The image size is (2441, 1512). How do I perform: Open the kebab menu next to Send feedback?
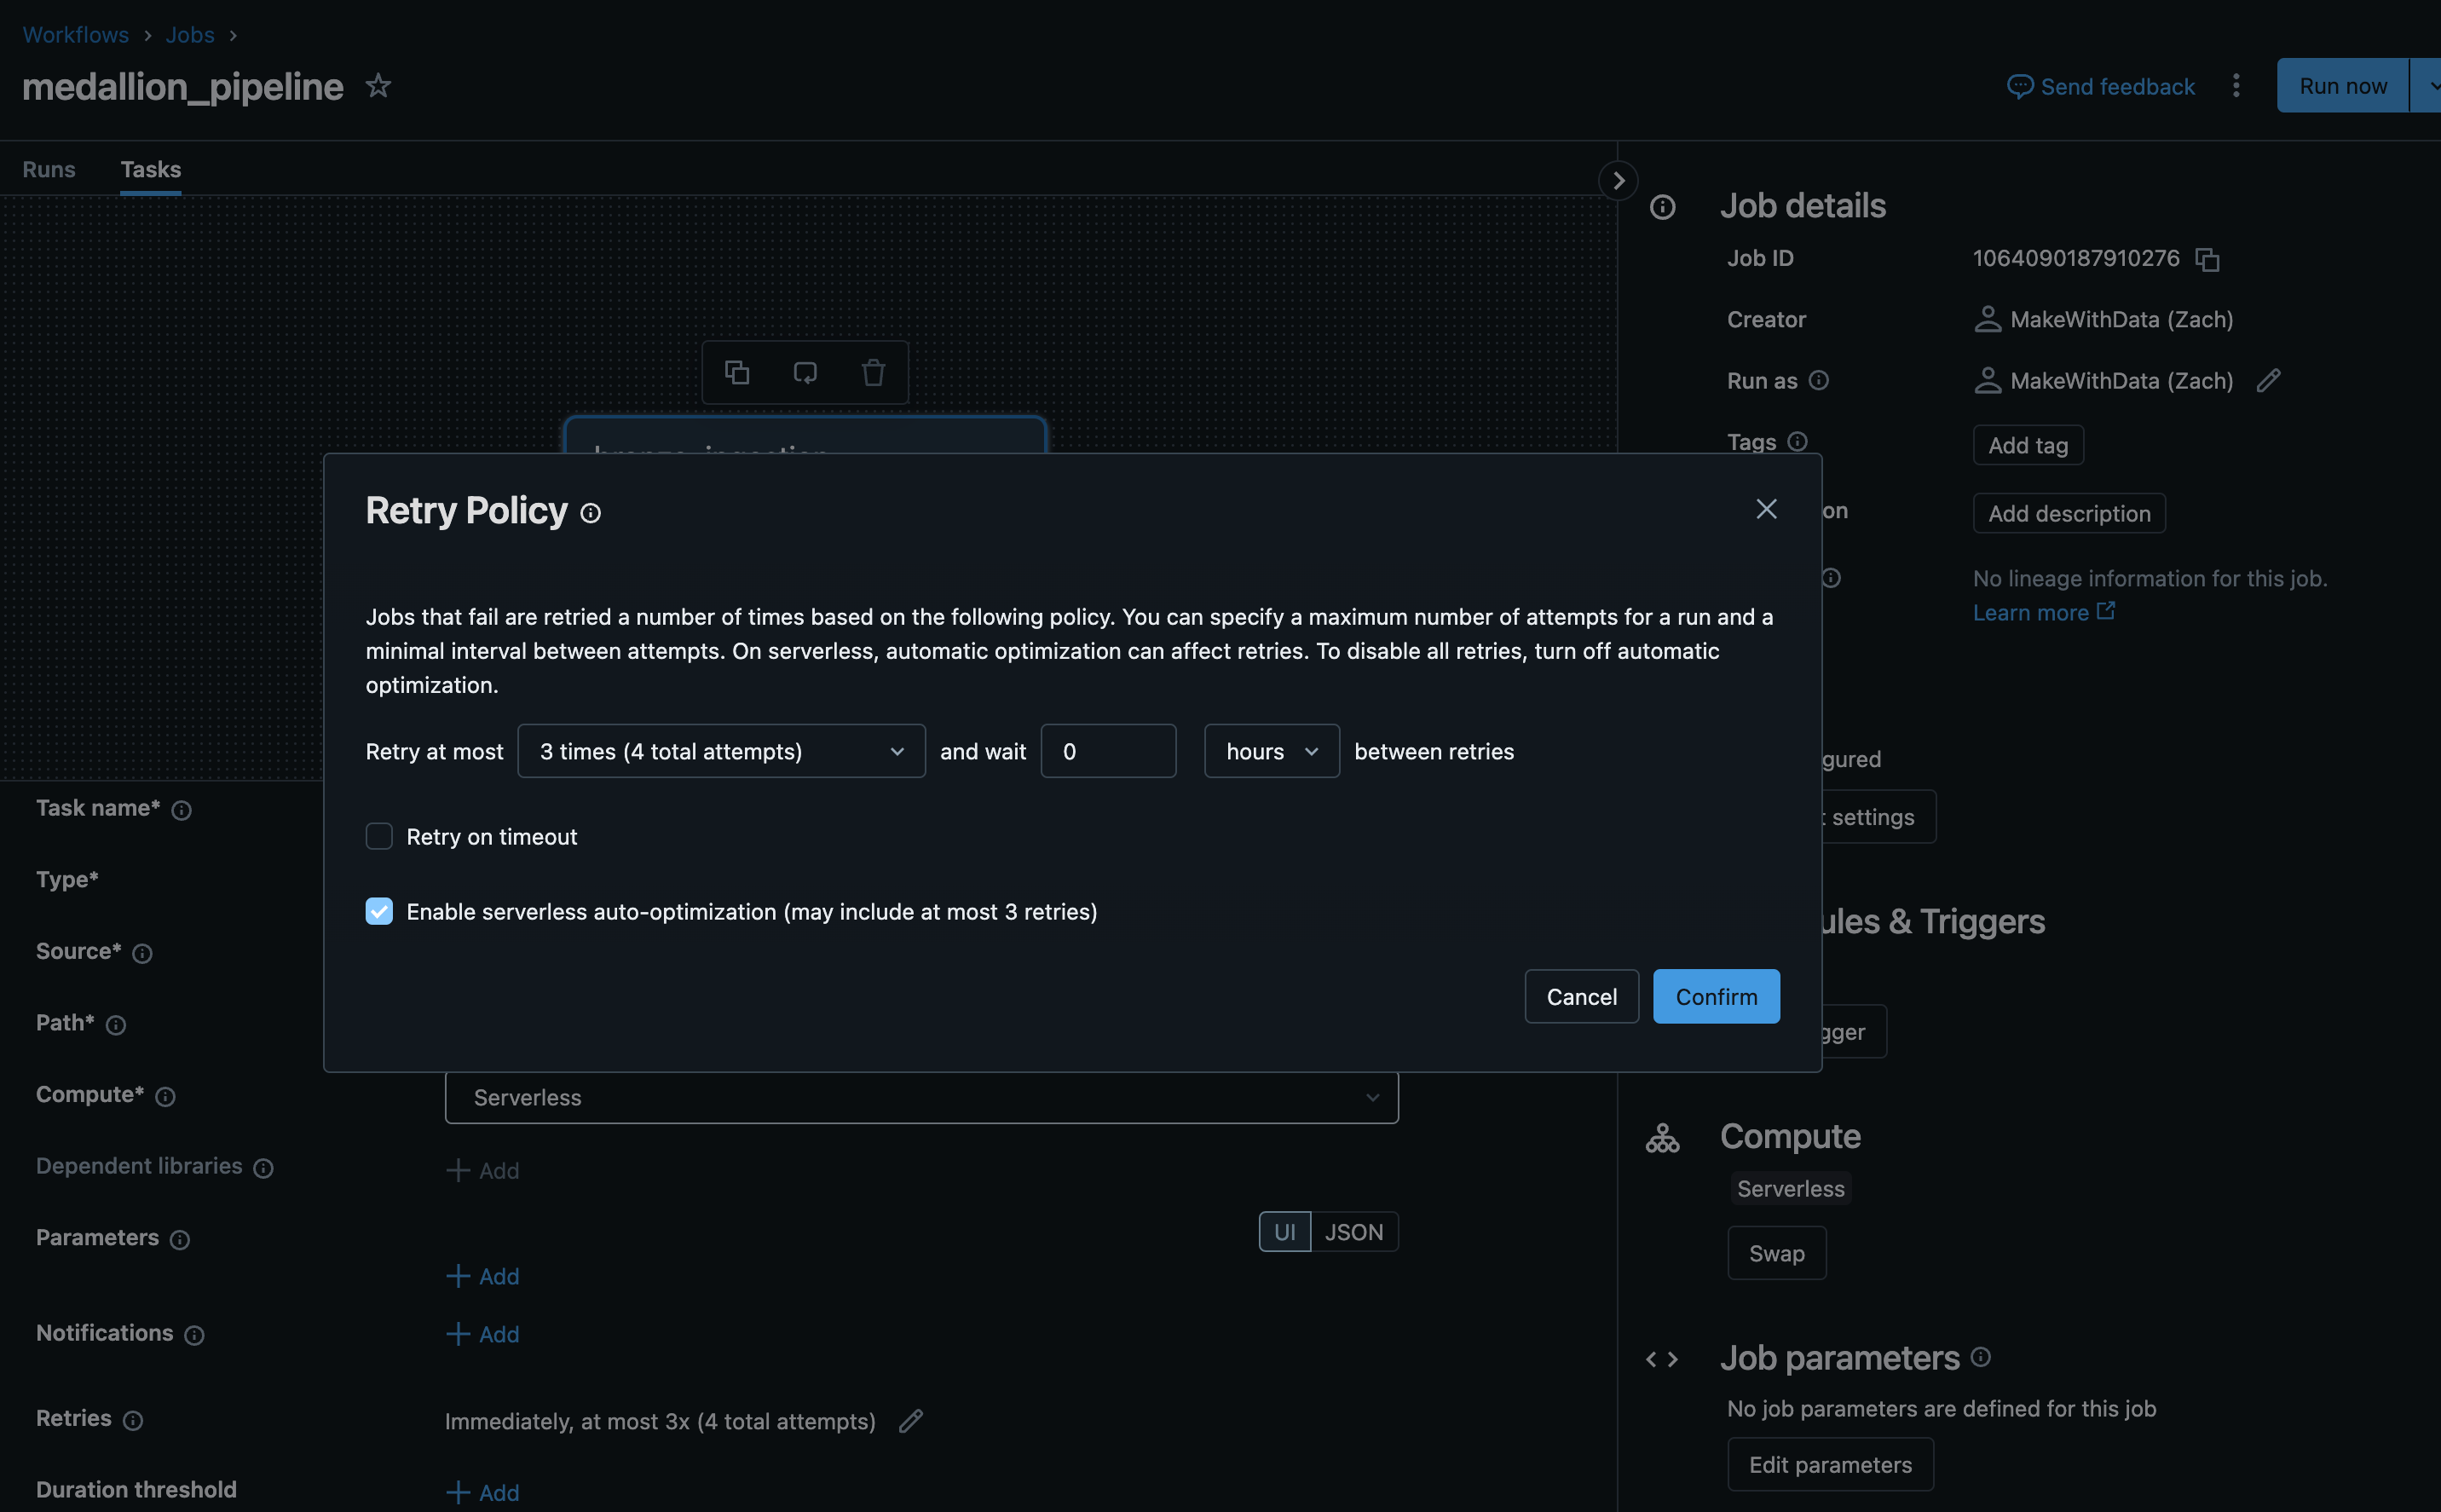(x=2236, y=86)
